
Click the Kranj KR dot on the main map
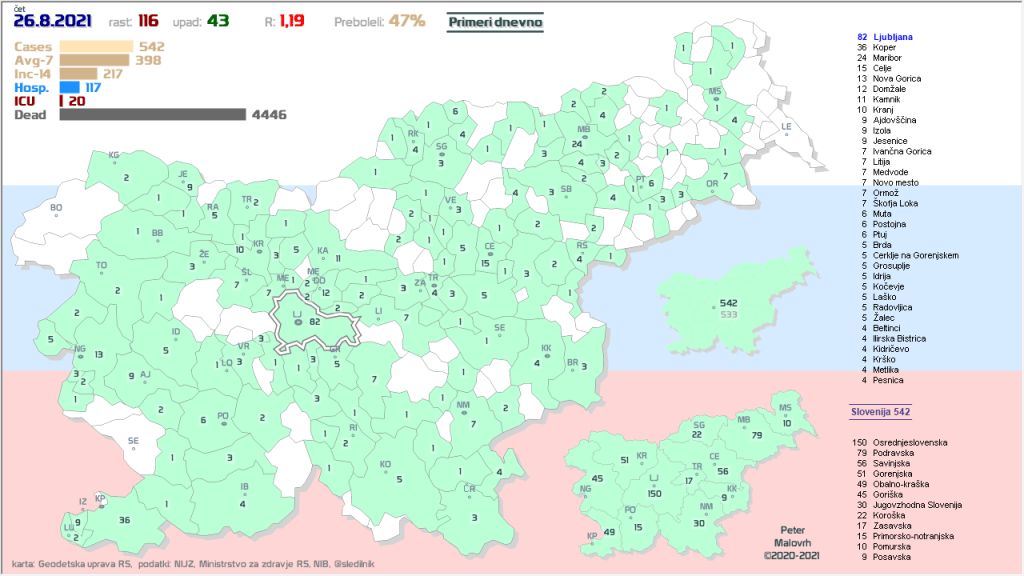[x=259, y=251]
